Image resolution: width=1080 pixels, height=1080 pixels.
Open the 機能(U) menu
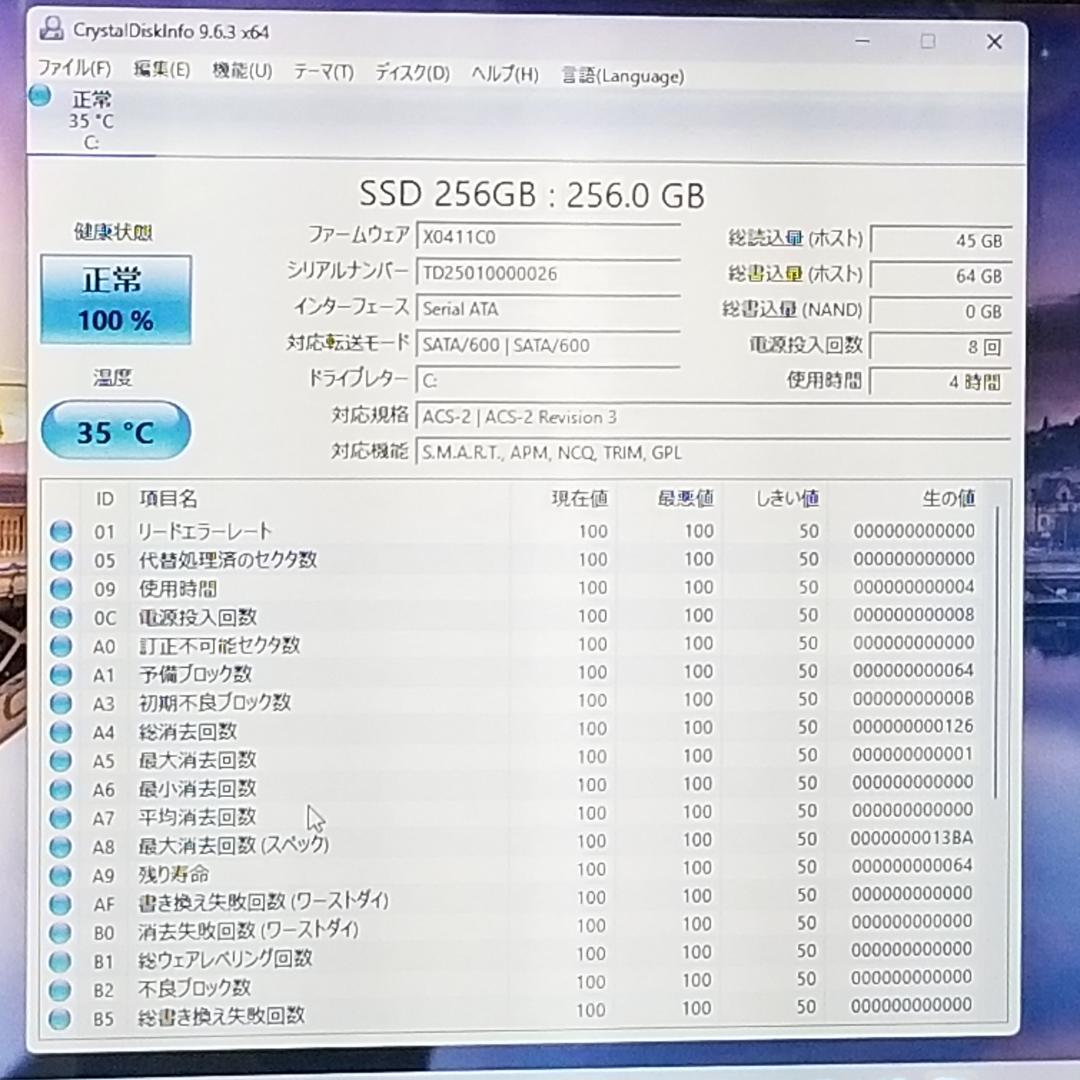242,70
